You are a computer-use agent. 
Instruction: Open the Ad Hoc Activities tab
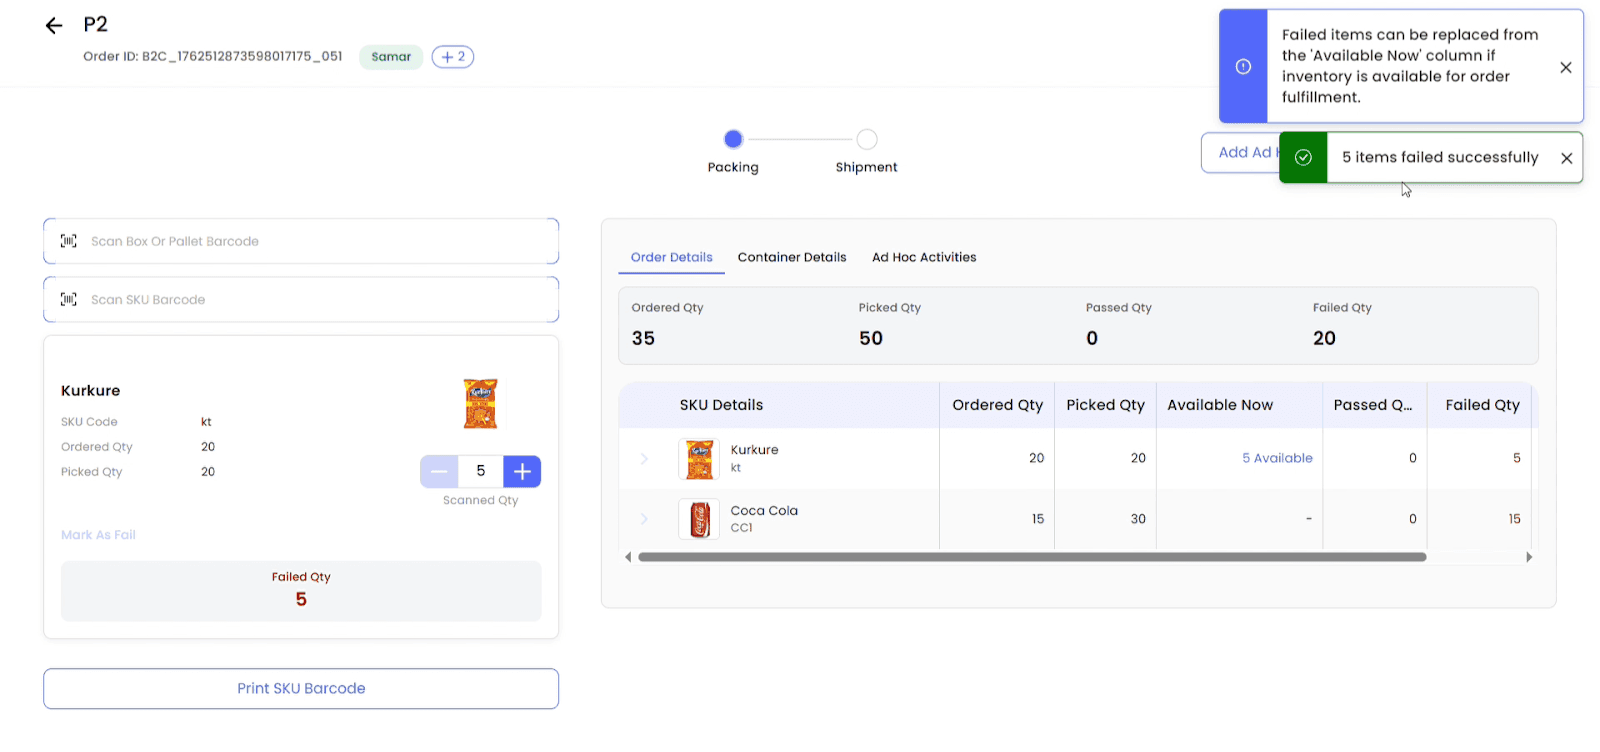[923, 257]
